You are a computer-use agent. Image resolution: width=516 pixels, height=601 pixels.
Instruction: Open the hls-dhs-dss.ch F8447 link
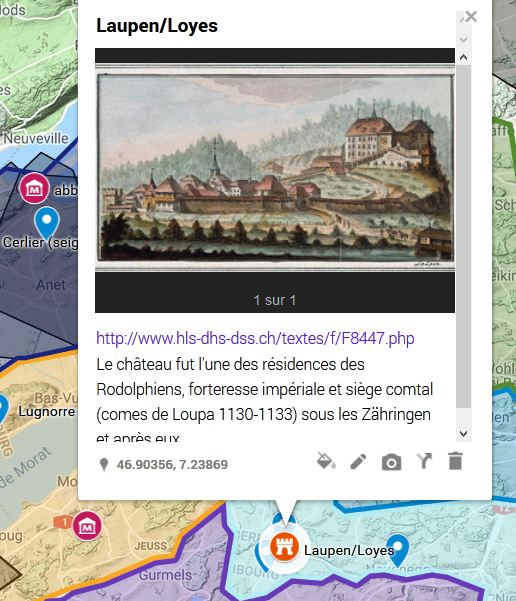255,338
